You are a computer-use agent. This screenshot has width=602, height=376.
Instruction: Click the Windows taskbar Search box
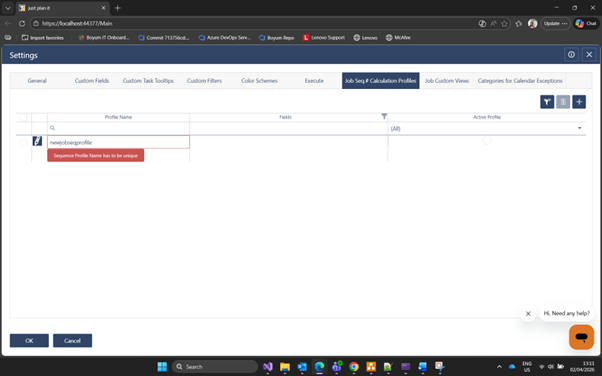215,367
